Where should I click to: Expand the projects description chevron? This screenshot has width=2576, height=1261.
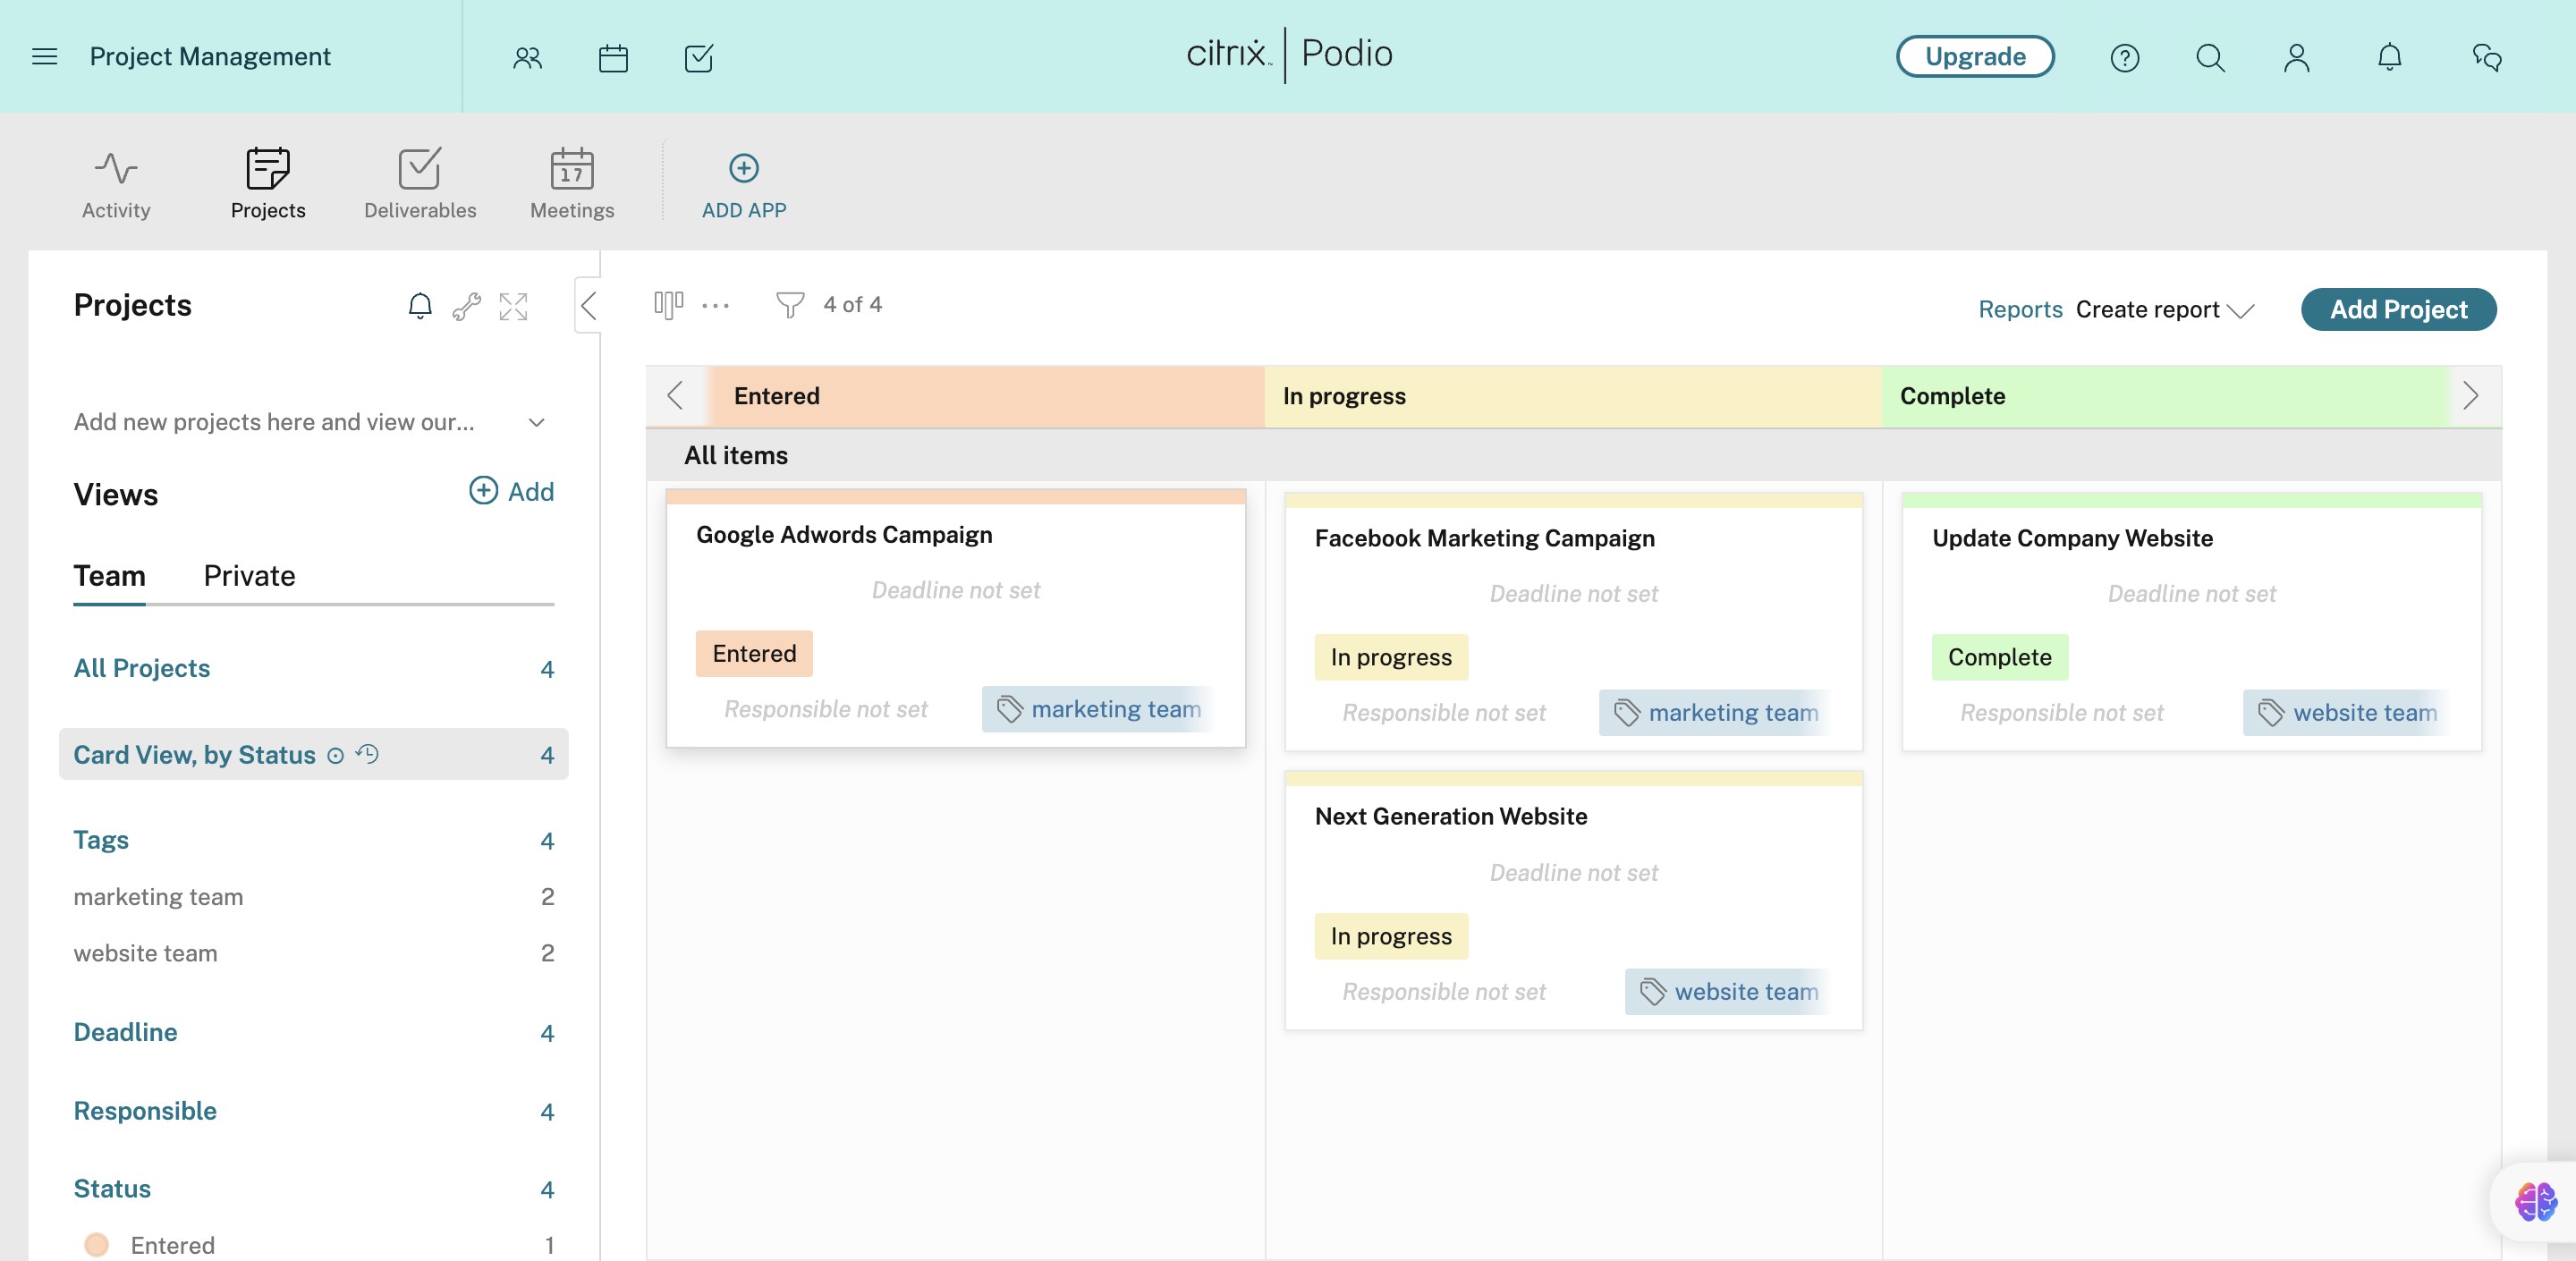pyautogui.click(x=536, y=422)
